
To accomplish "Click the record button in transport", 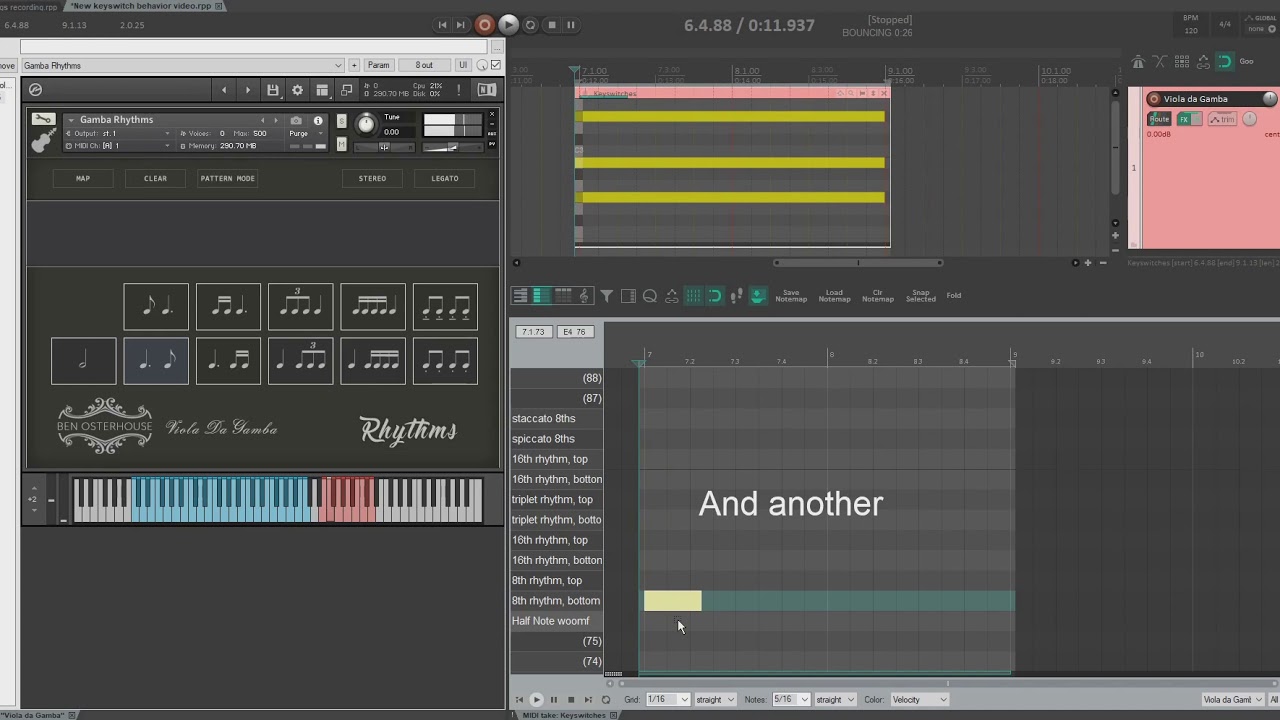I will (485, 25).
